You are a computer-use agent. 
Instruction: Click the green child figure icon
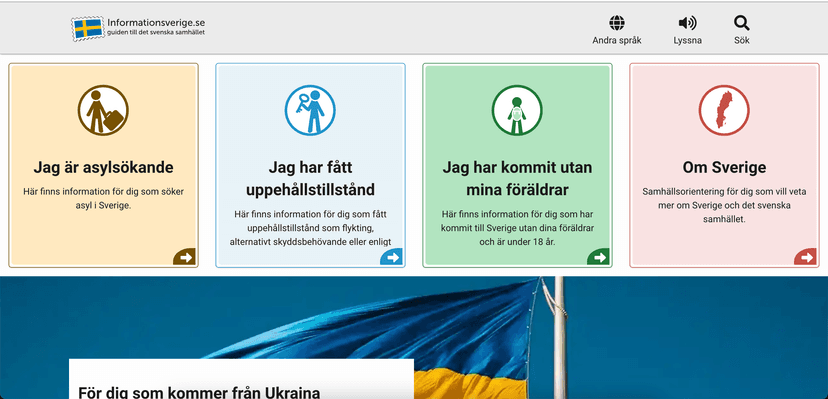517,110
